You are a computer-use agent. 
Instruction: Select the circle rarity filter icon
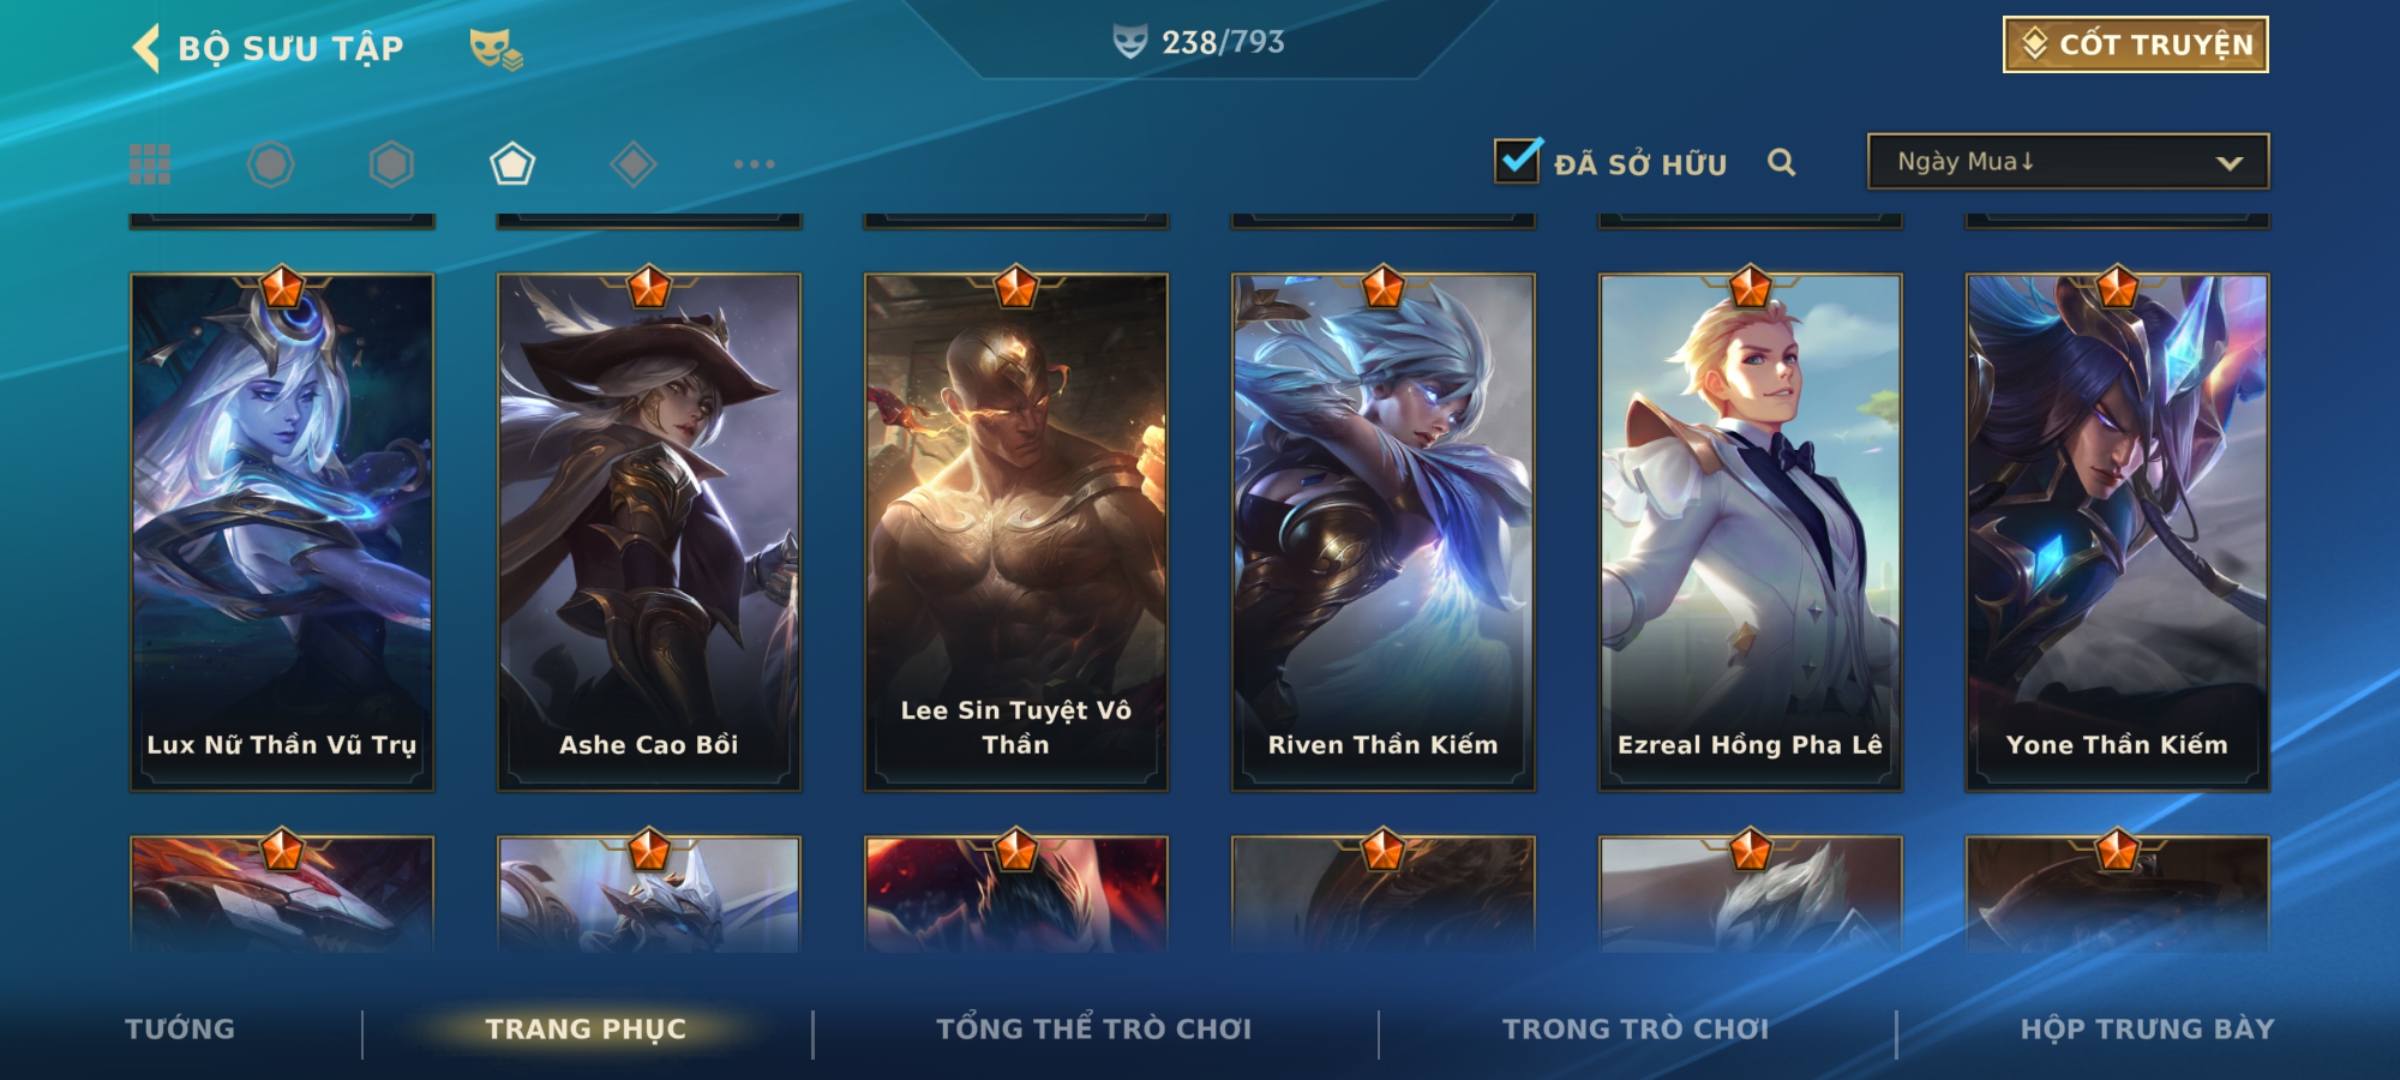click(x=270, y=164)
